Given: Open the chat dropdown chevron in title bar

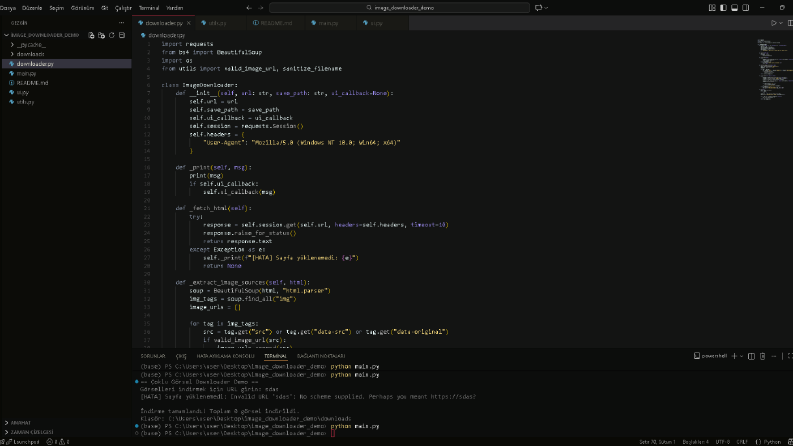Looking at the screenshot, I should point(546,8).
